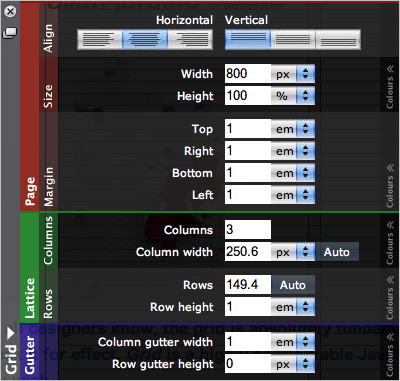Open Height unit % dropdown

(x=293, y=96)
